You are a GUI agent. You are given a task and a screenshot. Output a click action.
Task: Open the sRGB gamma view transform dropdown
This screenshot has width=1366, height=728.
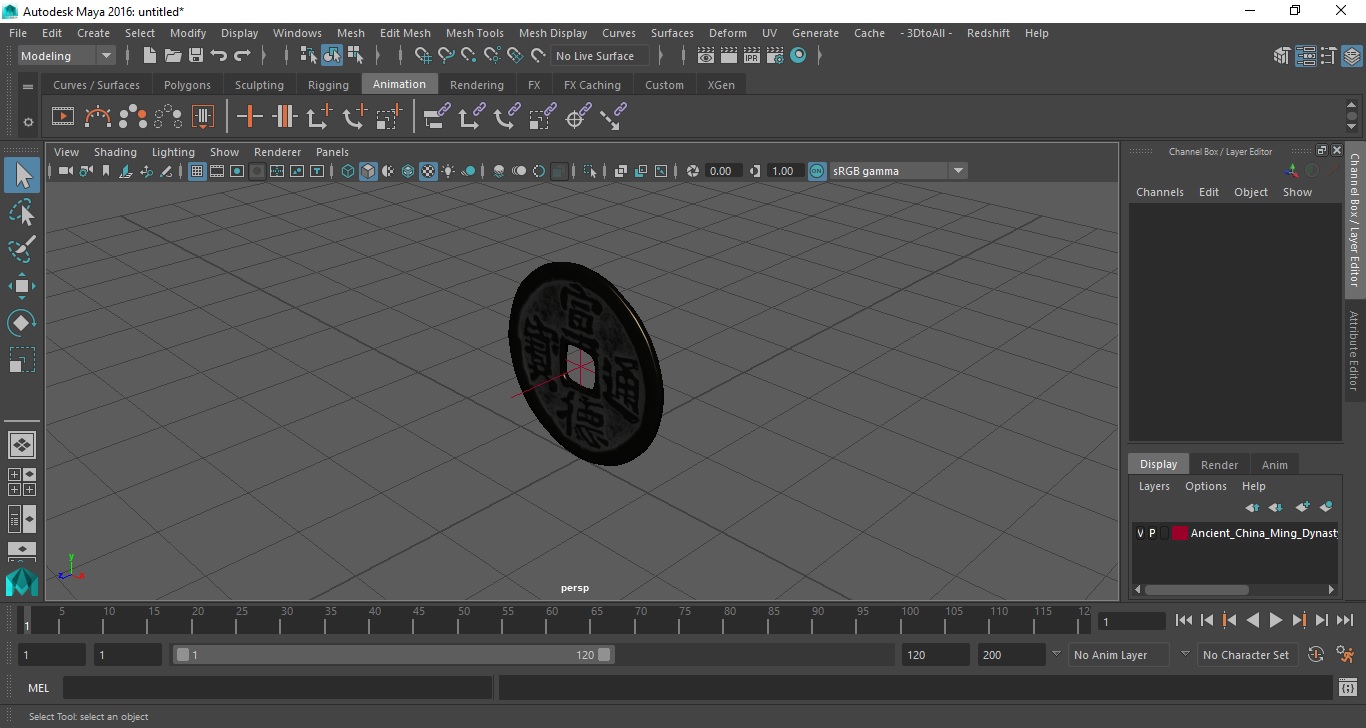click(898, 171)
